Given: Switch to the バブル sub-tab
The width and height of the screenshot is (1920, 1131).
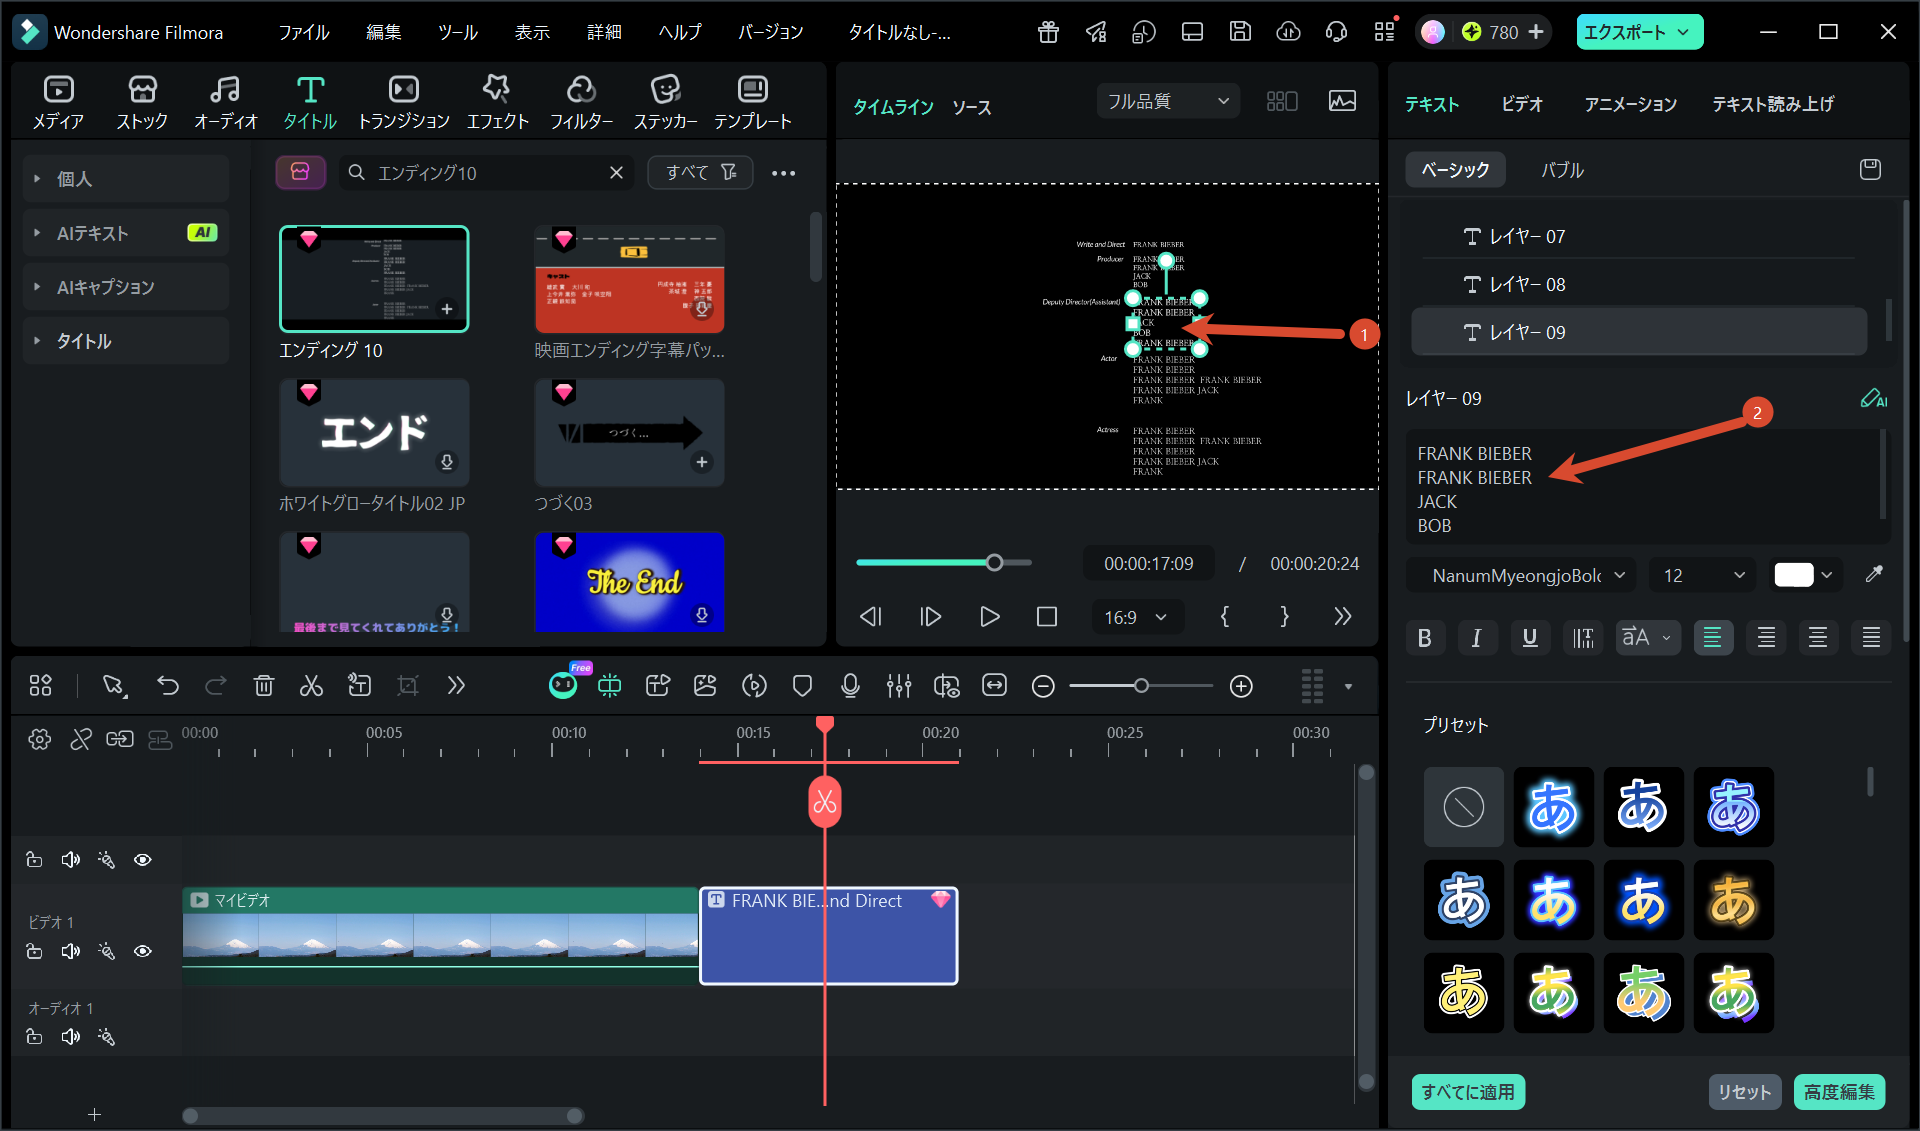Looking at the screenshot, I should tap(1562, 170).
